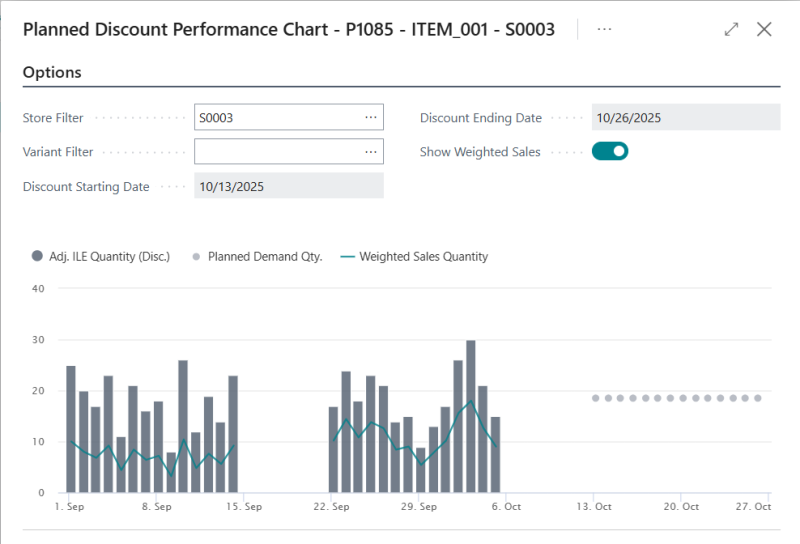Screen dimensions: 800x544
Task: Click the empty Variant Filter input field
Action: 278,152
